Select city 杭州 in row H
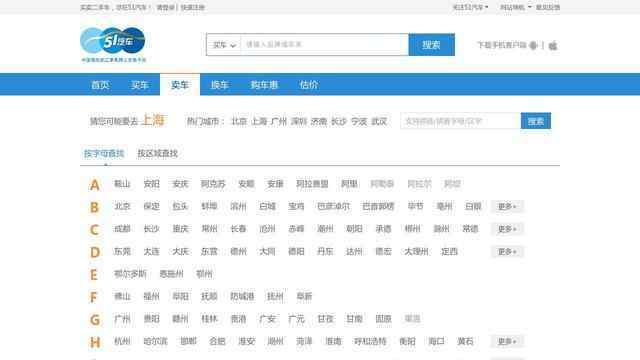Screen dimensions: 640x360 click(x=122, y=341)
